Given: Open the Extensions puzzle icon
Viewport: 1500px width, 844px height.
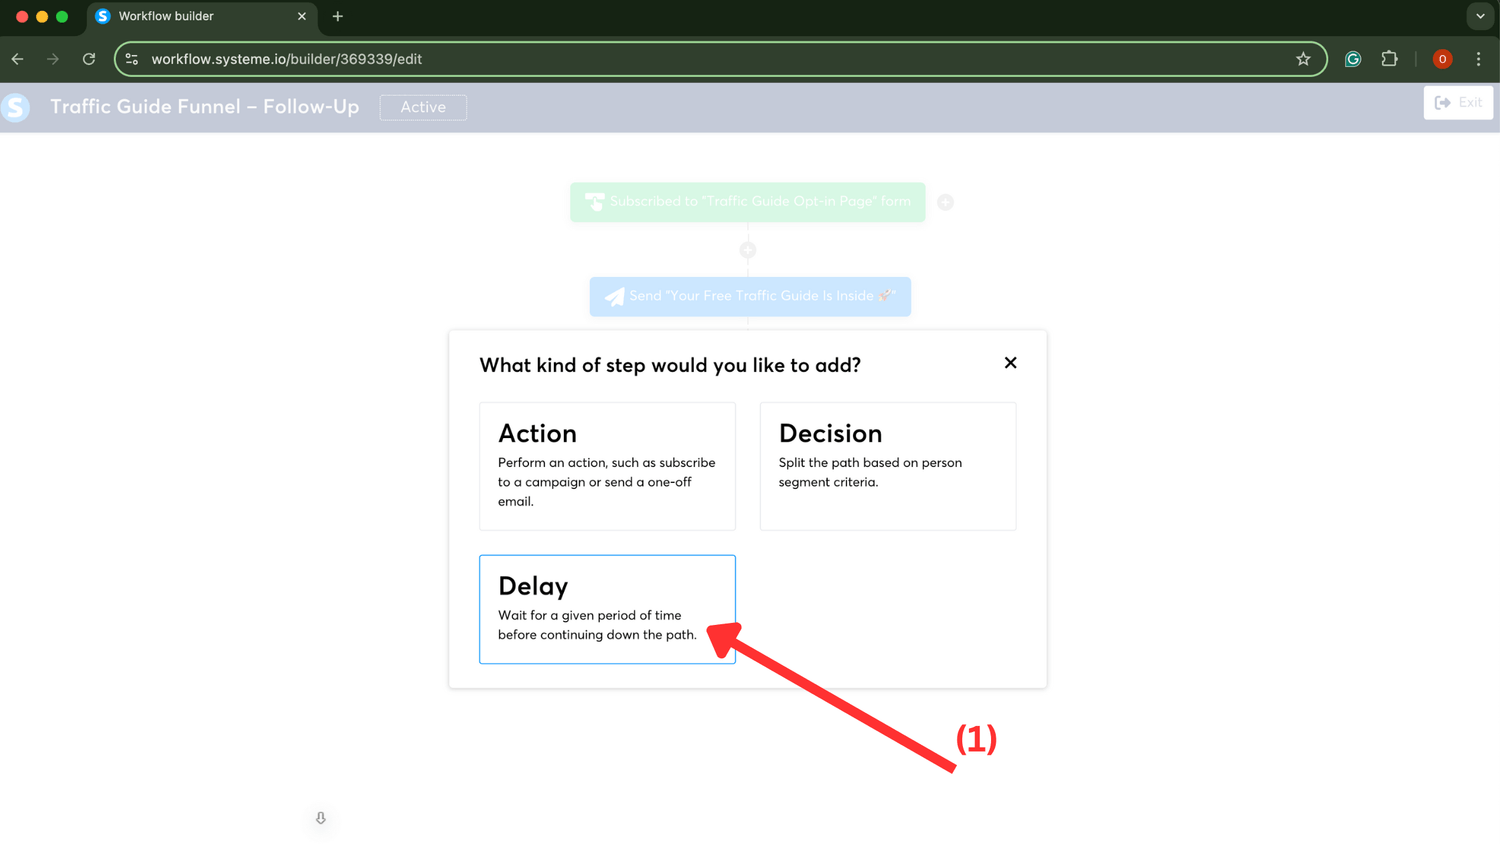Looking at the screenshot, I should 1389,59.
